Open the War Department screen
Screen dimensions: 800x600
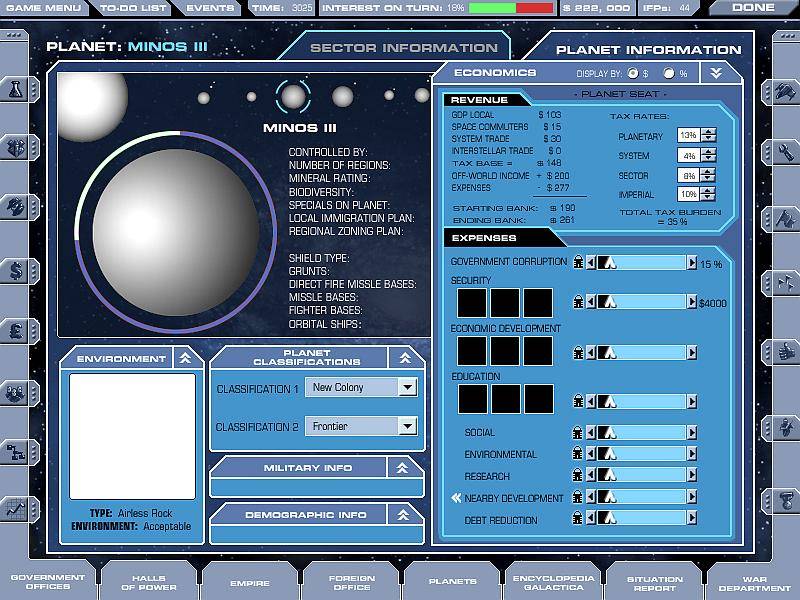coord(755,583)
